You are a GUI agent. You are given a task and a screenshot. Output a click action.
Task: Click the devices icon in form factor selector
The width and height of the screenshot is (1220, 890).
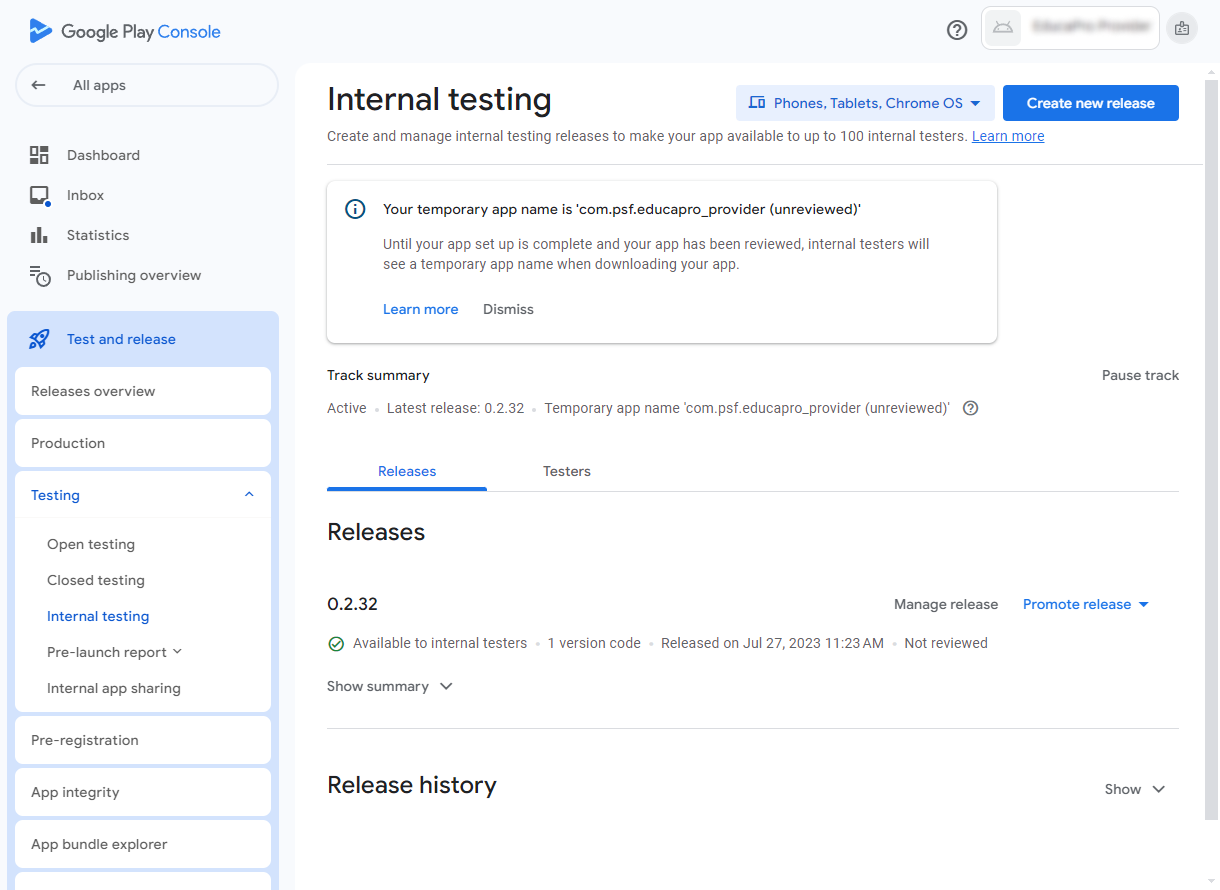757,103
